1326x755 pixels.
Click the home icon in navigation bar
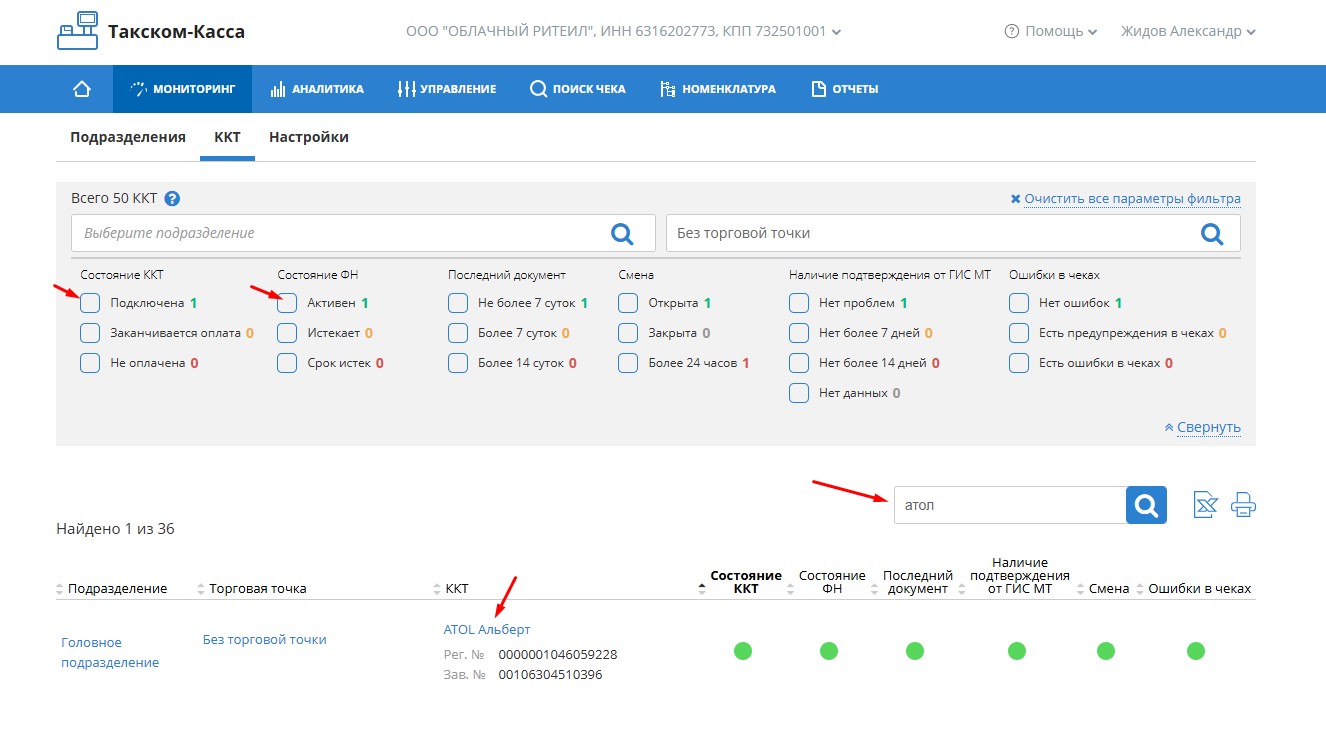[x=82, y=89]
